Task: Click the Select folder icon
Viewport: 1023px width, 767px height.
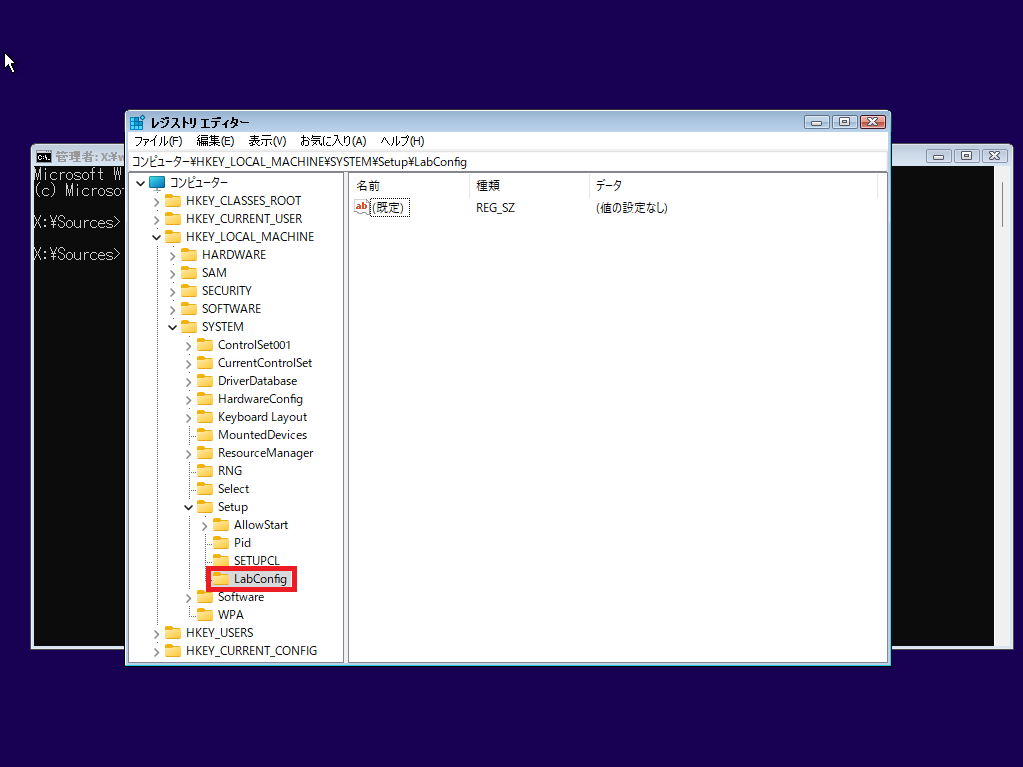Action: click(x=205, y=489)
